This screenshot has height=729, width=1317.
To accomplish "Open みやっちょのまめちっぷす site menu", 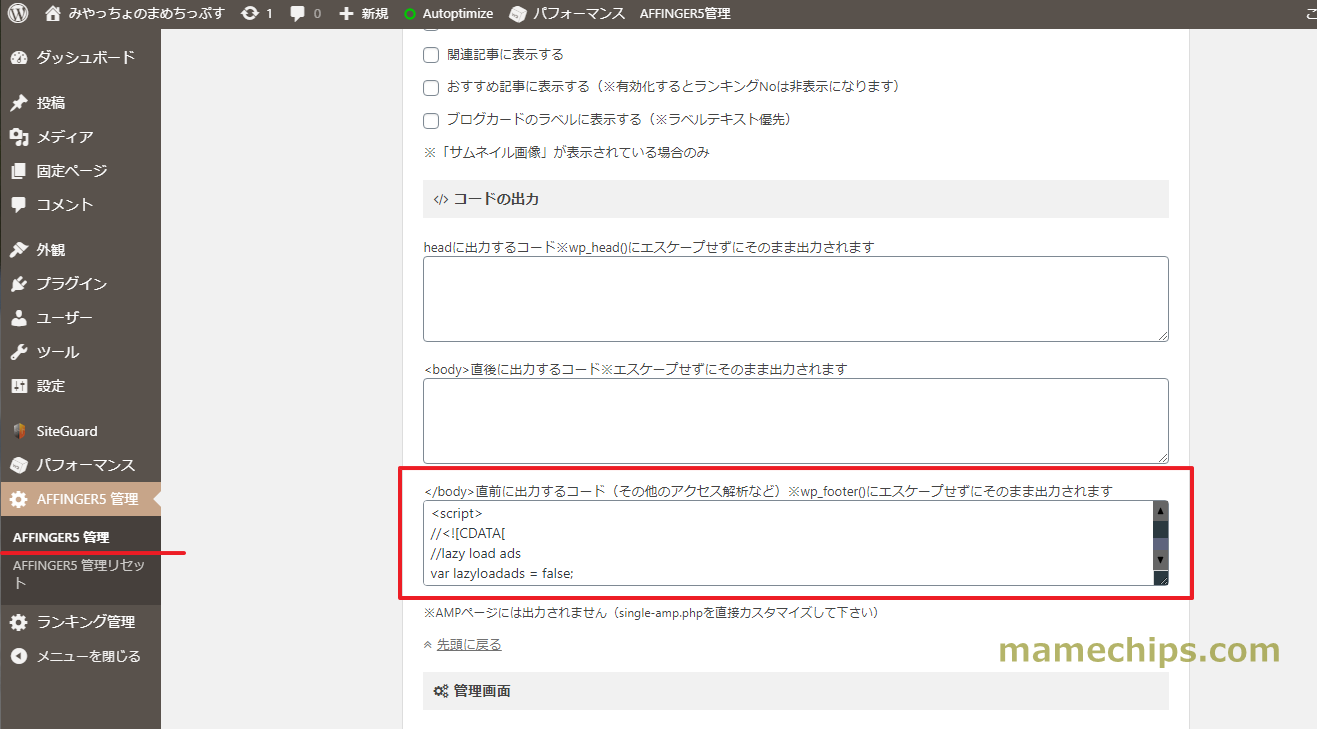I will pyautogui.click(x=146, y=14).
